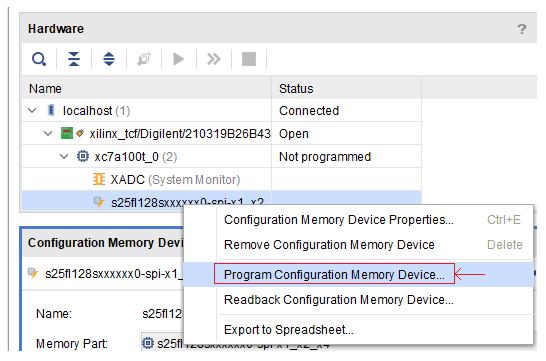Click the auto-connect target icon

pos(144,59)
